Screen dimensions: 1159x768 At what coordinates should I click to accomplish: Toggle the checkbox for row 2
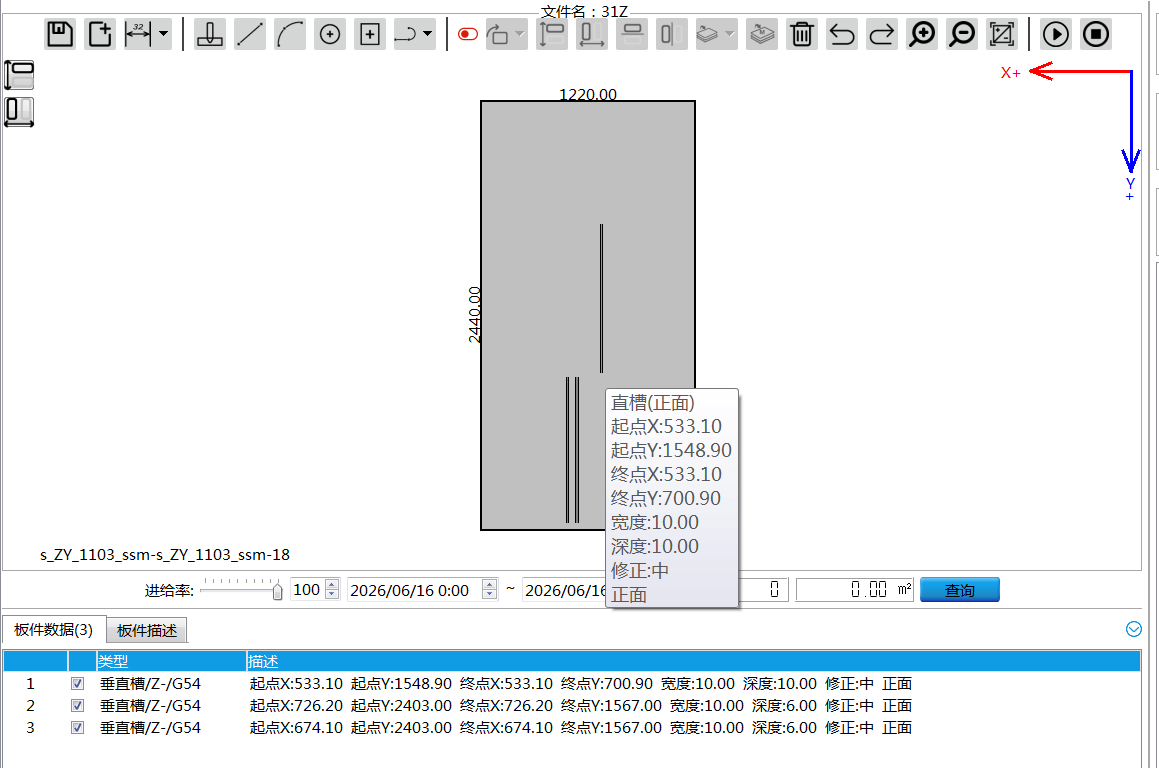[x=77, y=706]
